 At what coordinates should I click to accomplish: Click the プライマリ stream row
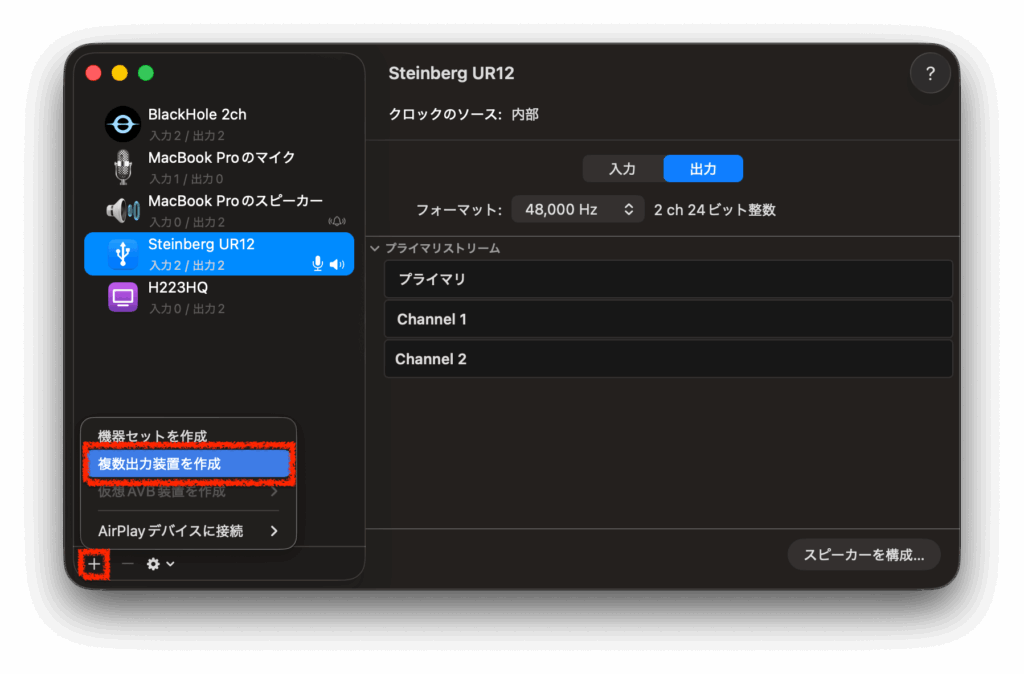pyautogui.click(x=668, y=280)
